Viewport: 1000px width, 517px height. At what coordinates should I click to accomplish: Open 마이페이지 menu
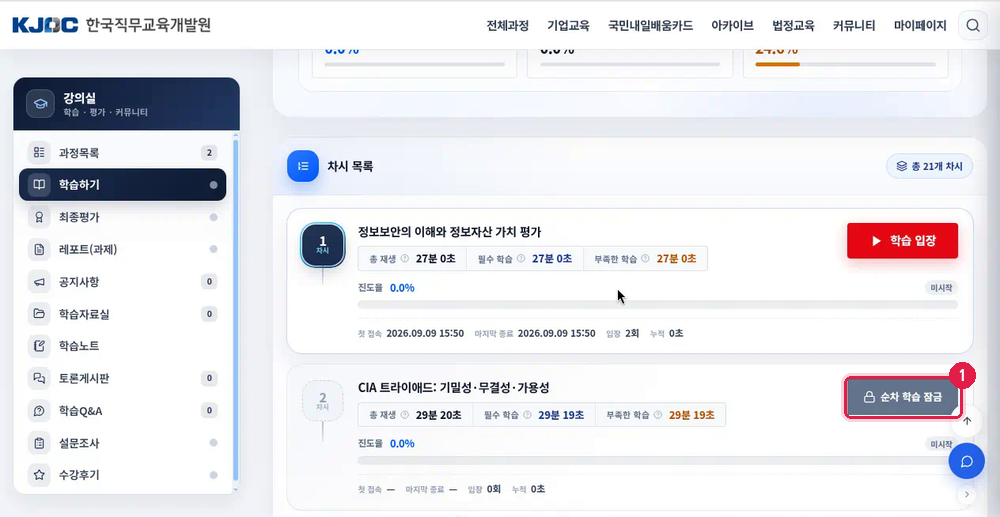tap(920, 26)
